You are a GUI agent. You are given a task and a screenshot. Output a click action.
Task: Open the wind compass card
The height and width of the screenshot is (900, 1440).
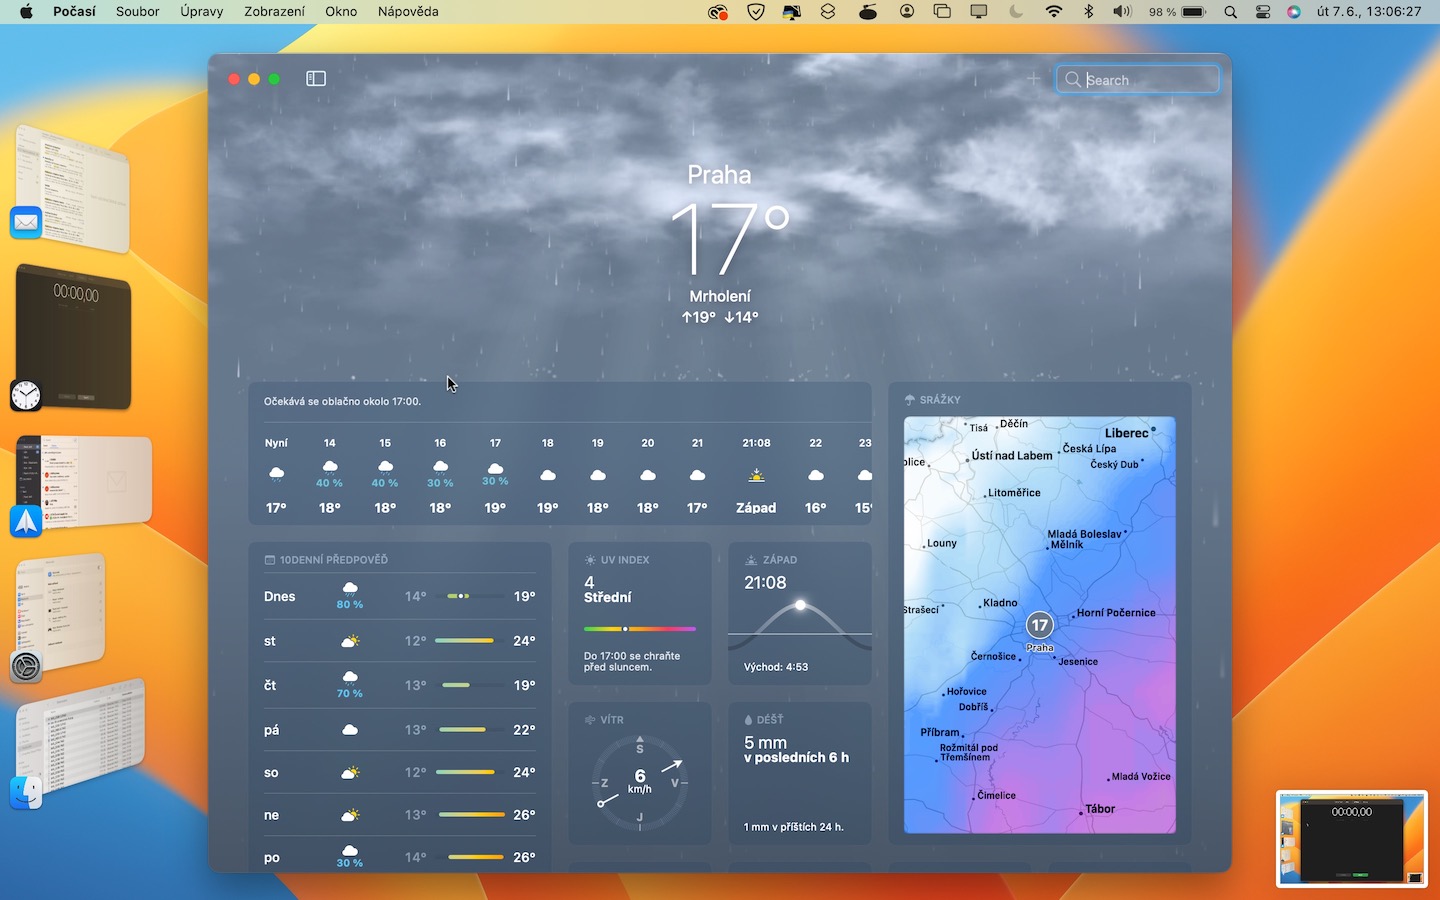[640, 773]
